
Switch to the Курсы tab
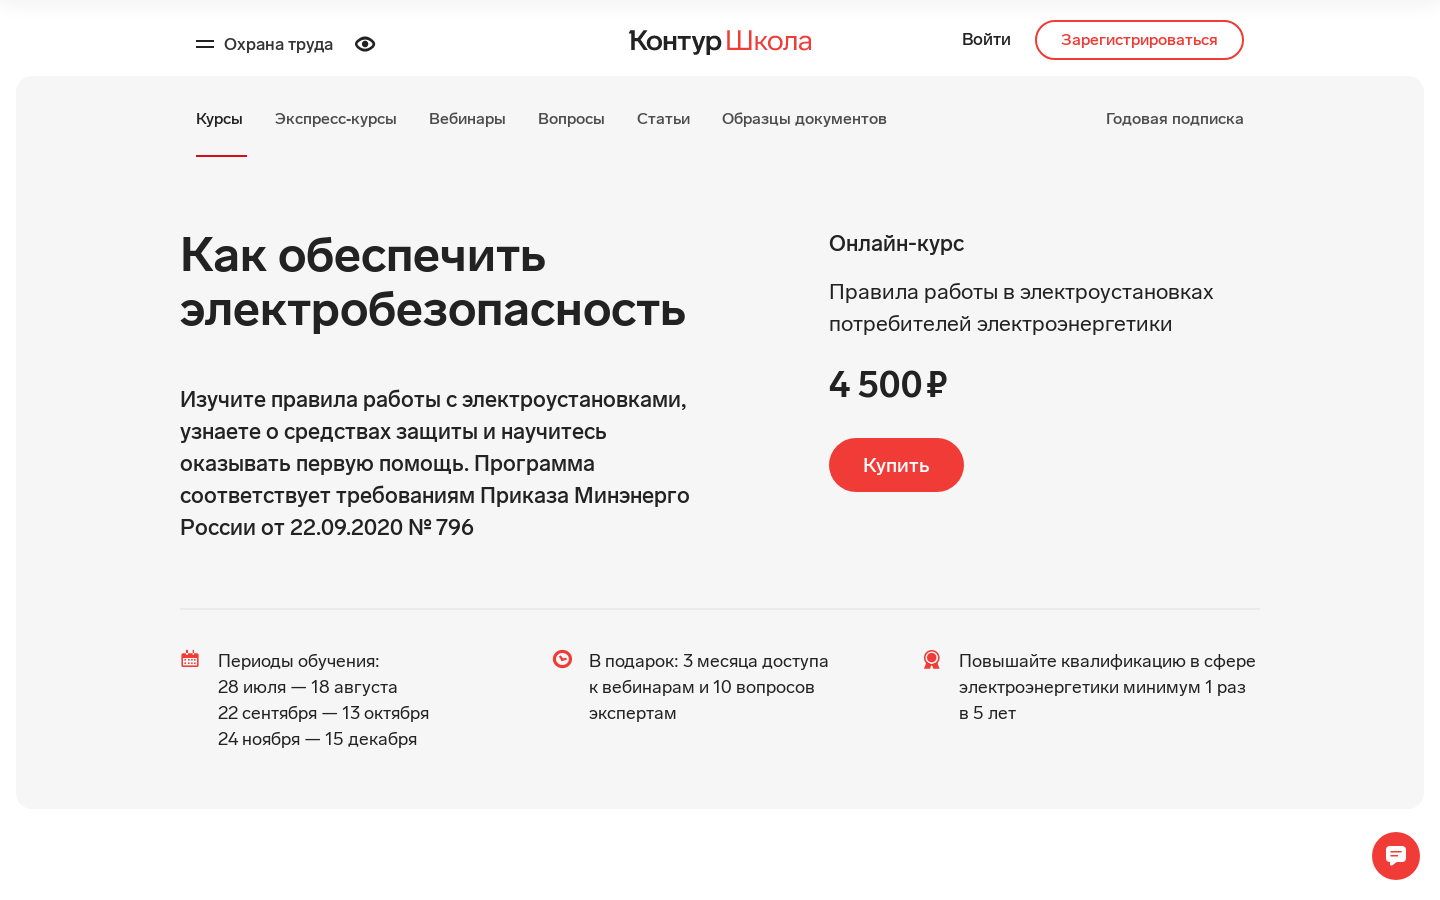(x=219, y=119)
